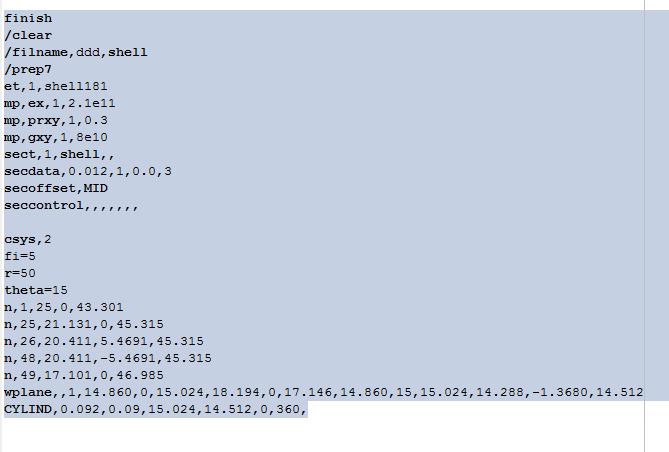Click the '/filname,ddd,shell' line

(76, 52)
